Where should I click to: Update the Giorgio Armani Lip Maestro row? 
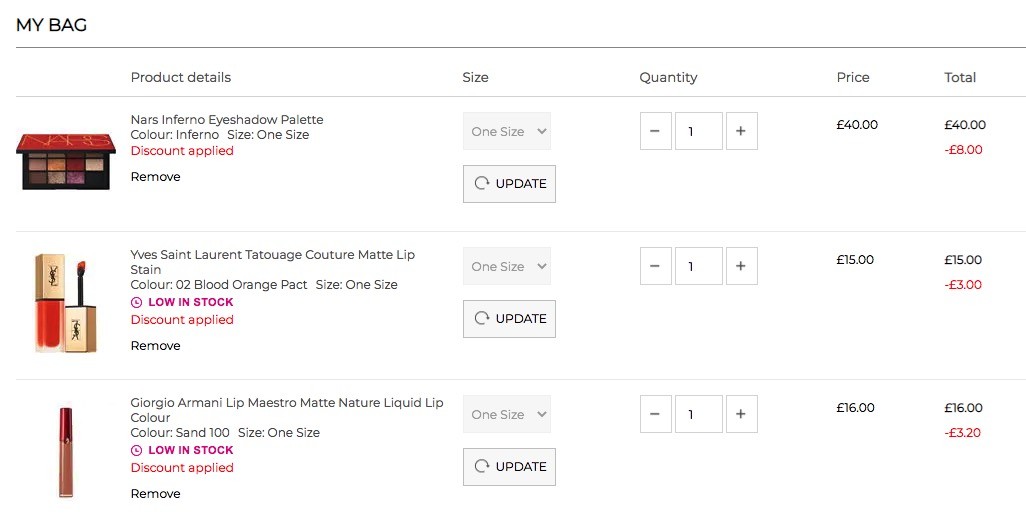[x=509, y=467]
